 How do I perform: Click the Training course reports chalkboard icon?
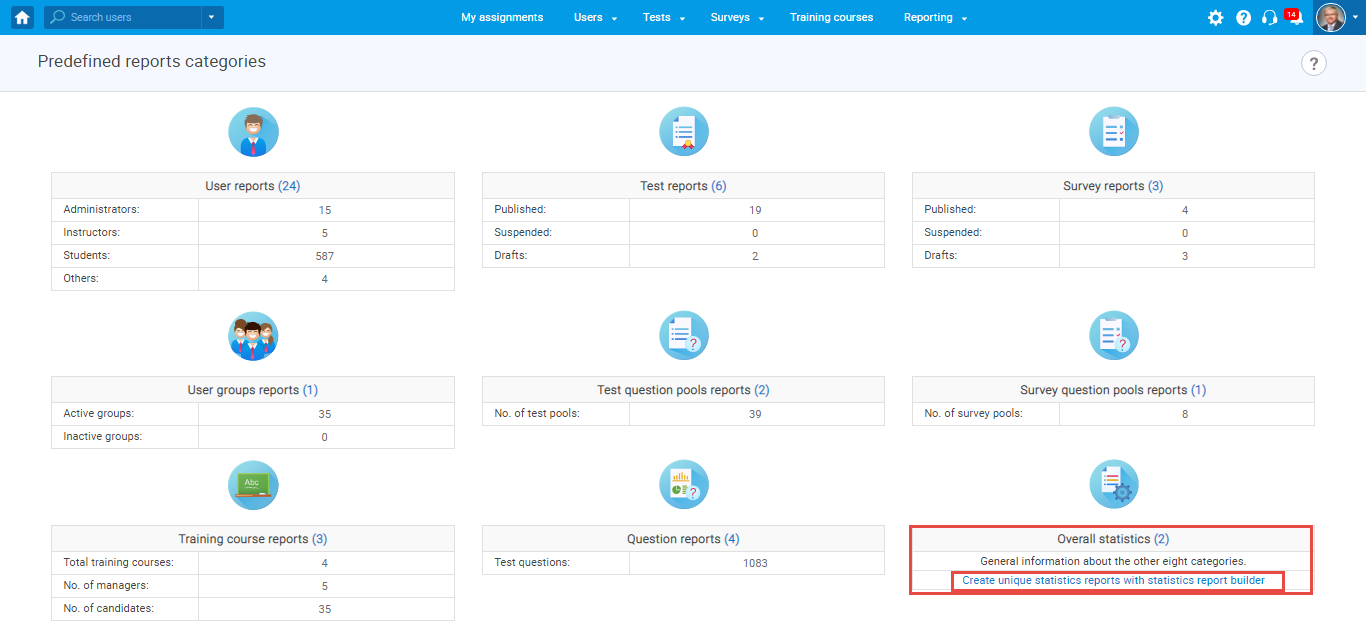[x=253, y=485]
